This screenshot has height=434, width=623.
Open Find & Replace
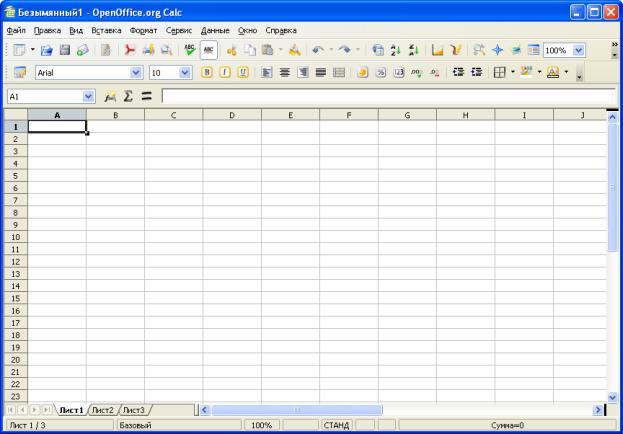[479, 50]
